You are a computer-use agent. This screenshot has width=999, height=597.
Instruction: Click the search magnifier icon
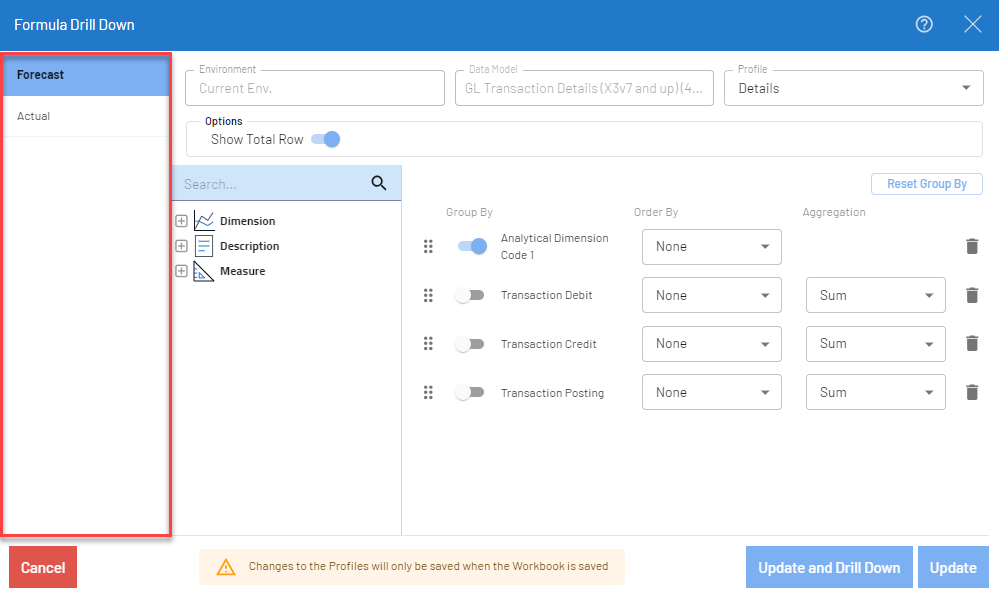(x=378, y=183)
